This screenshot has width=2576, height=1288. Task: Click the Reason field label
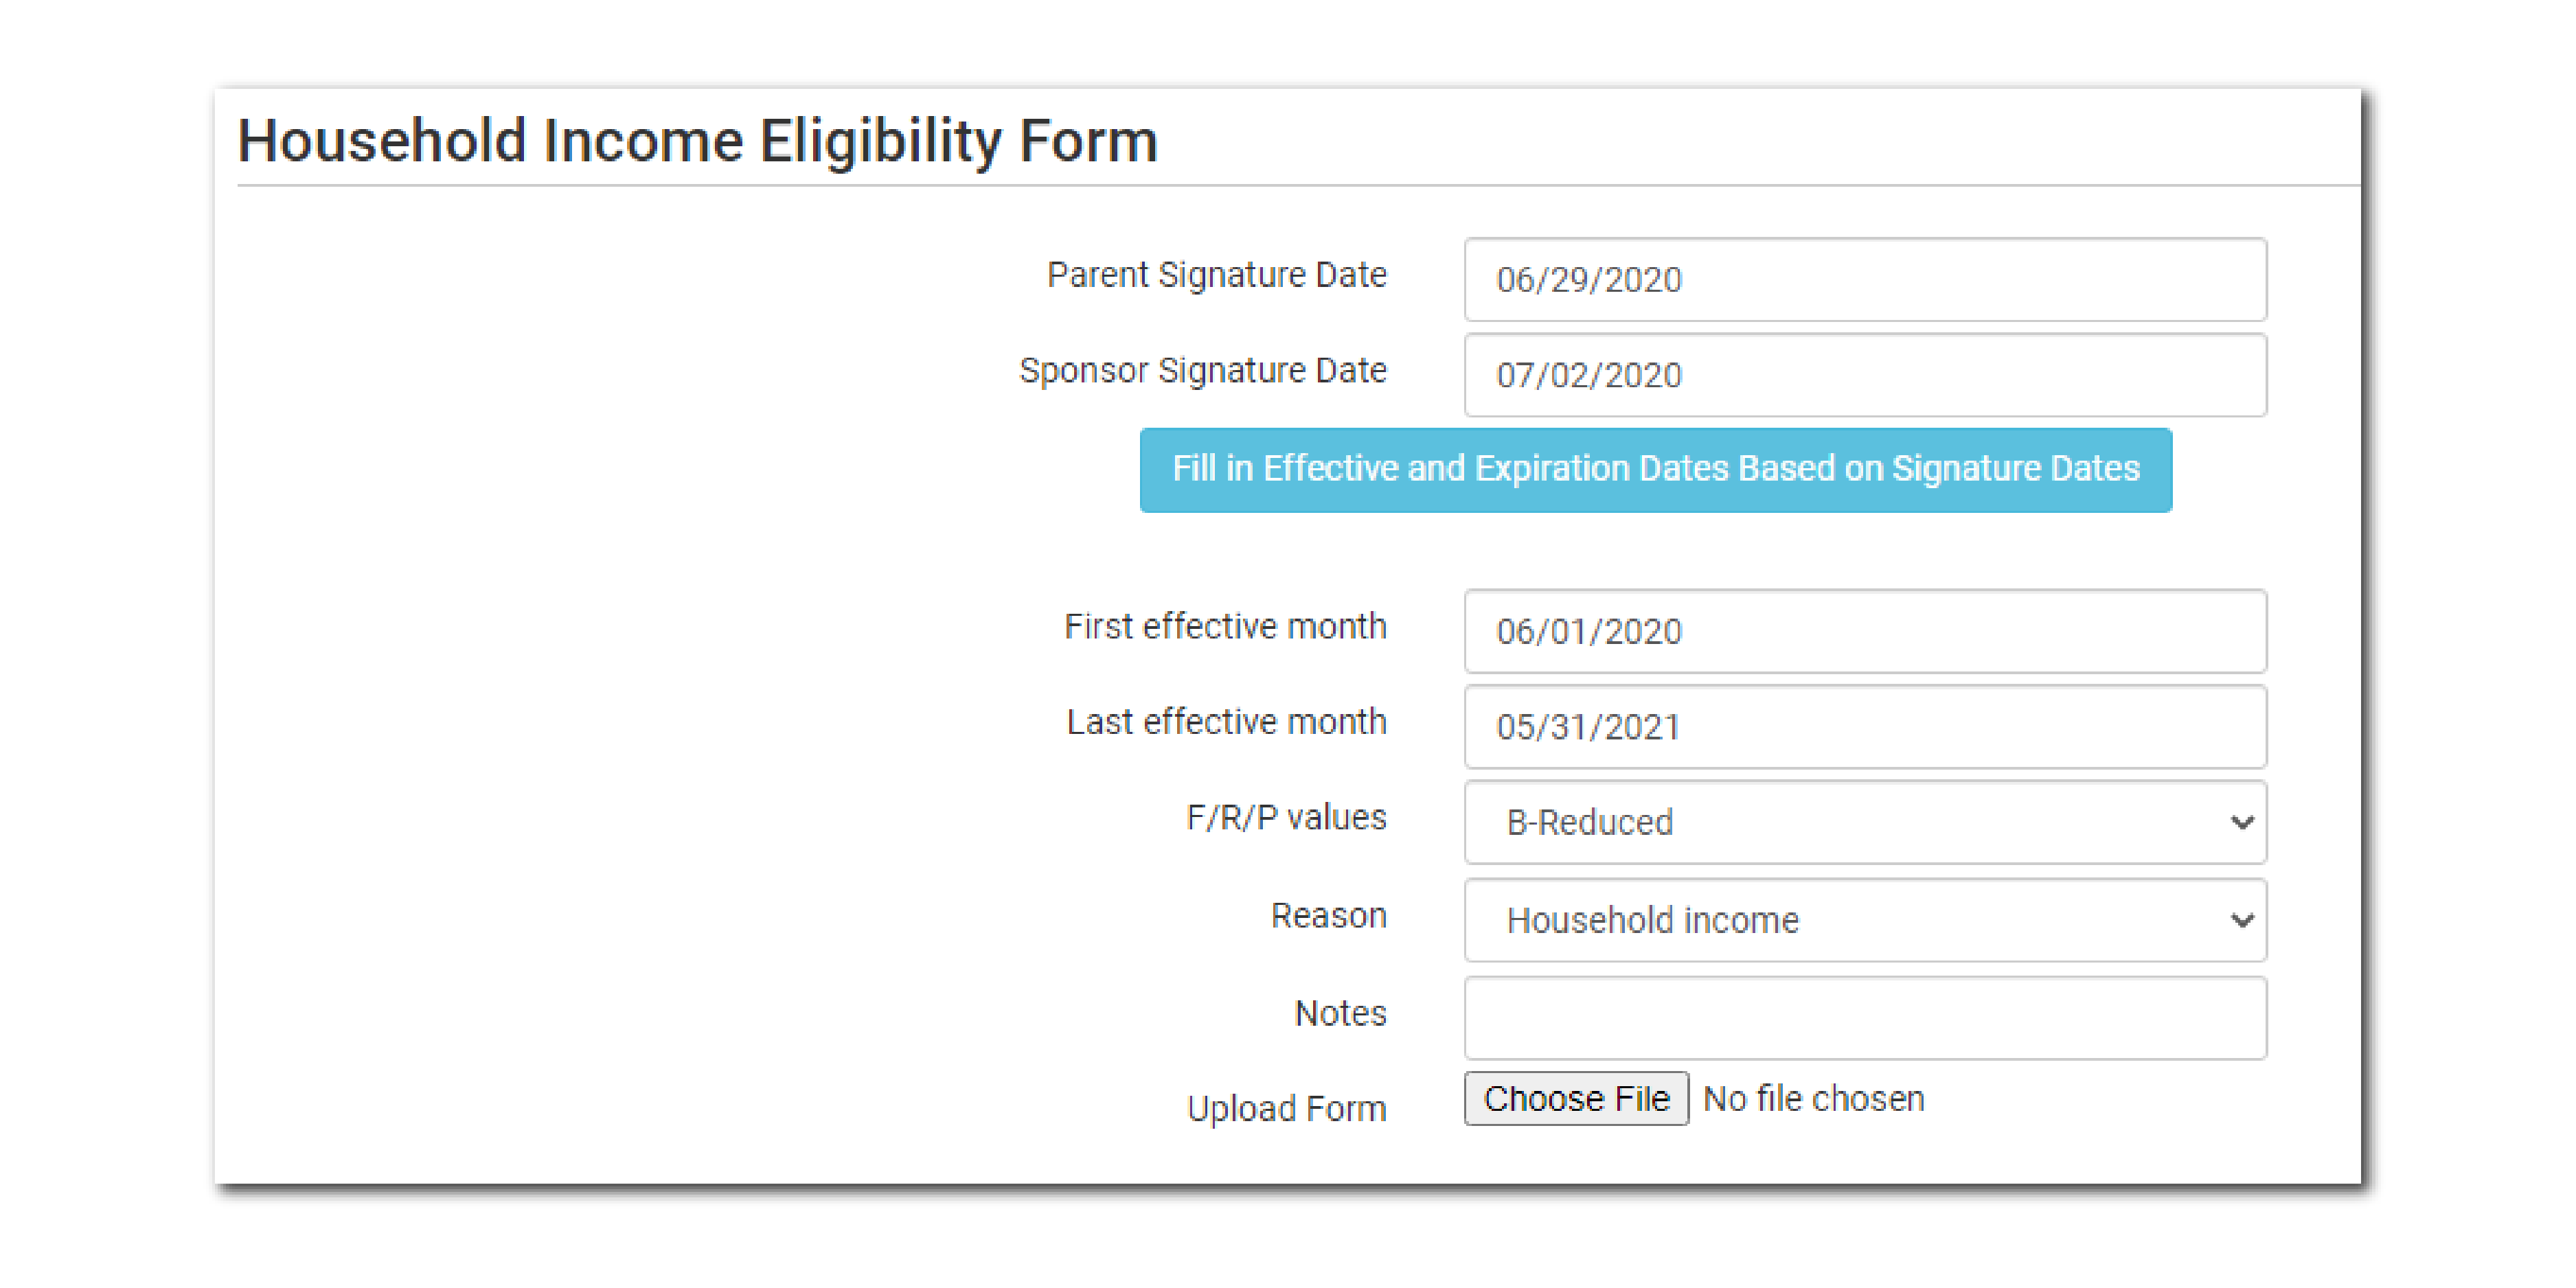point(1328,916)
